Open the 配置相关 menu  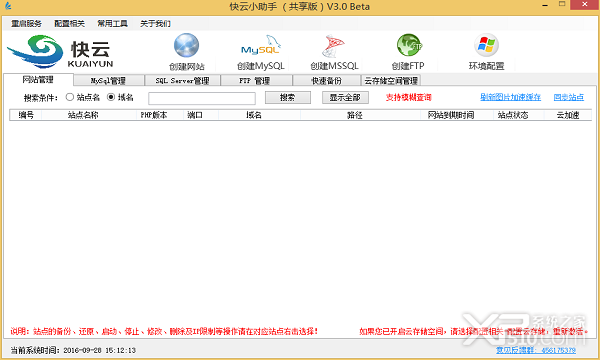click(x=69, y=24)
